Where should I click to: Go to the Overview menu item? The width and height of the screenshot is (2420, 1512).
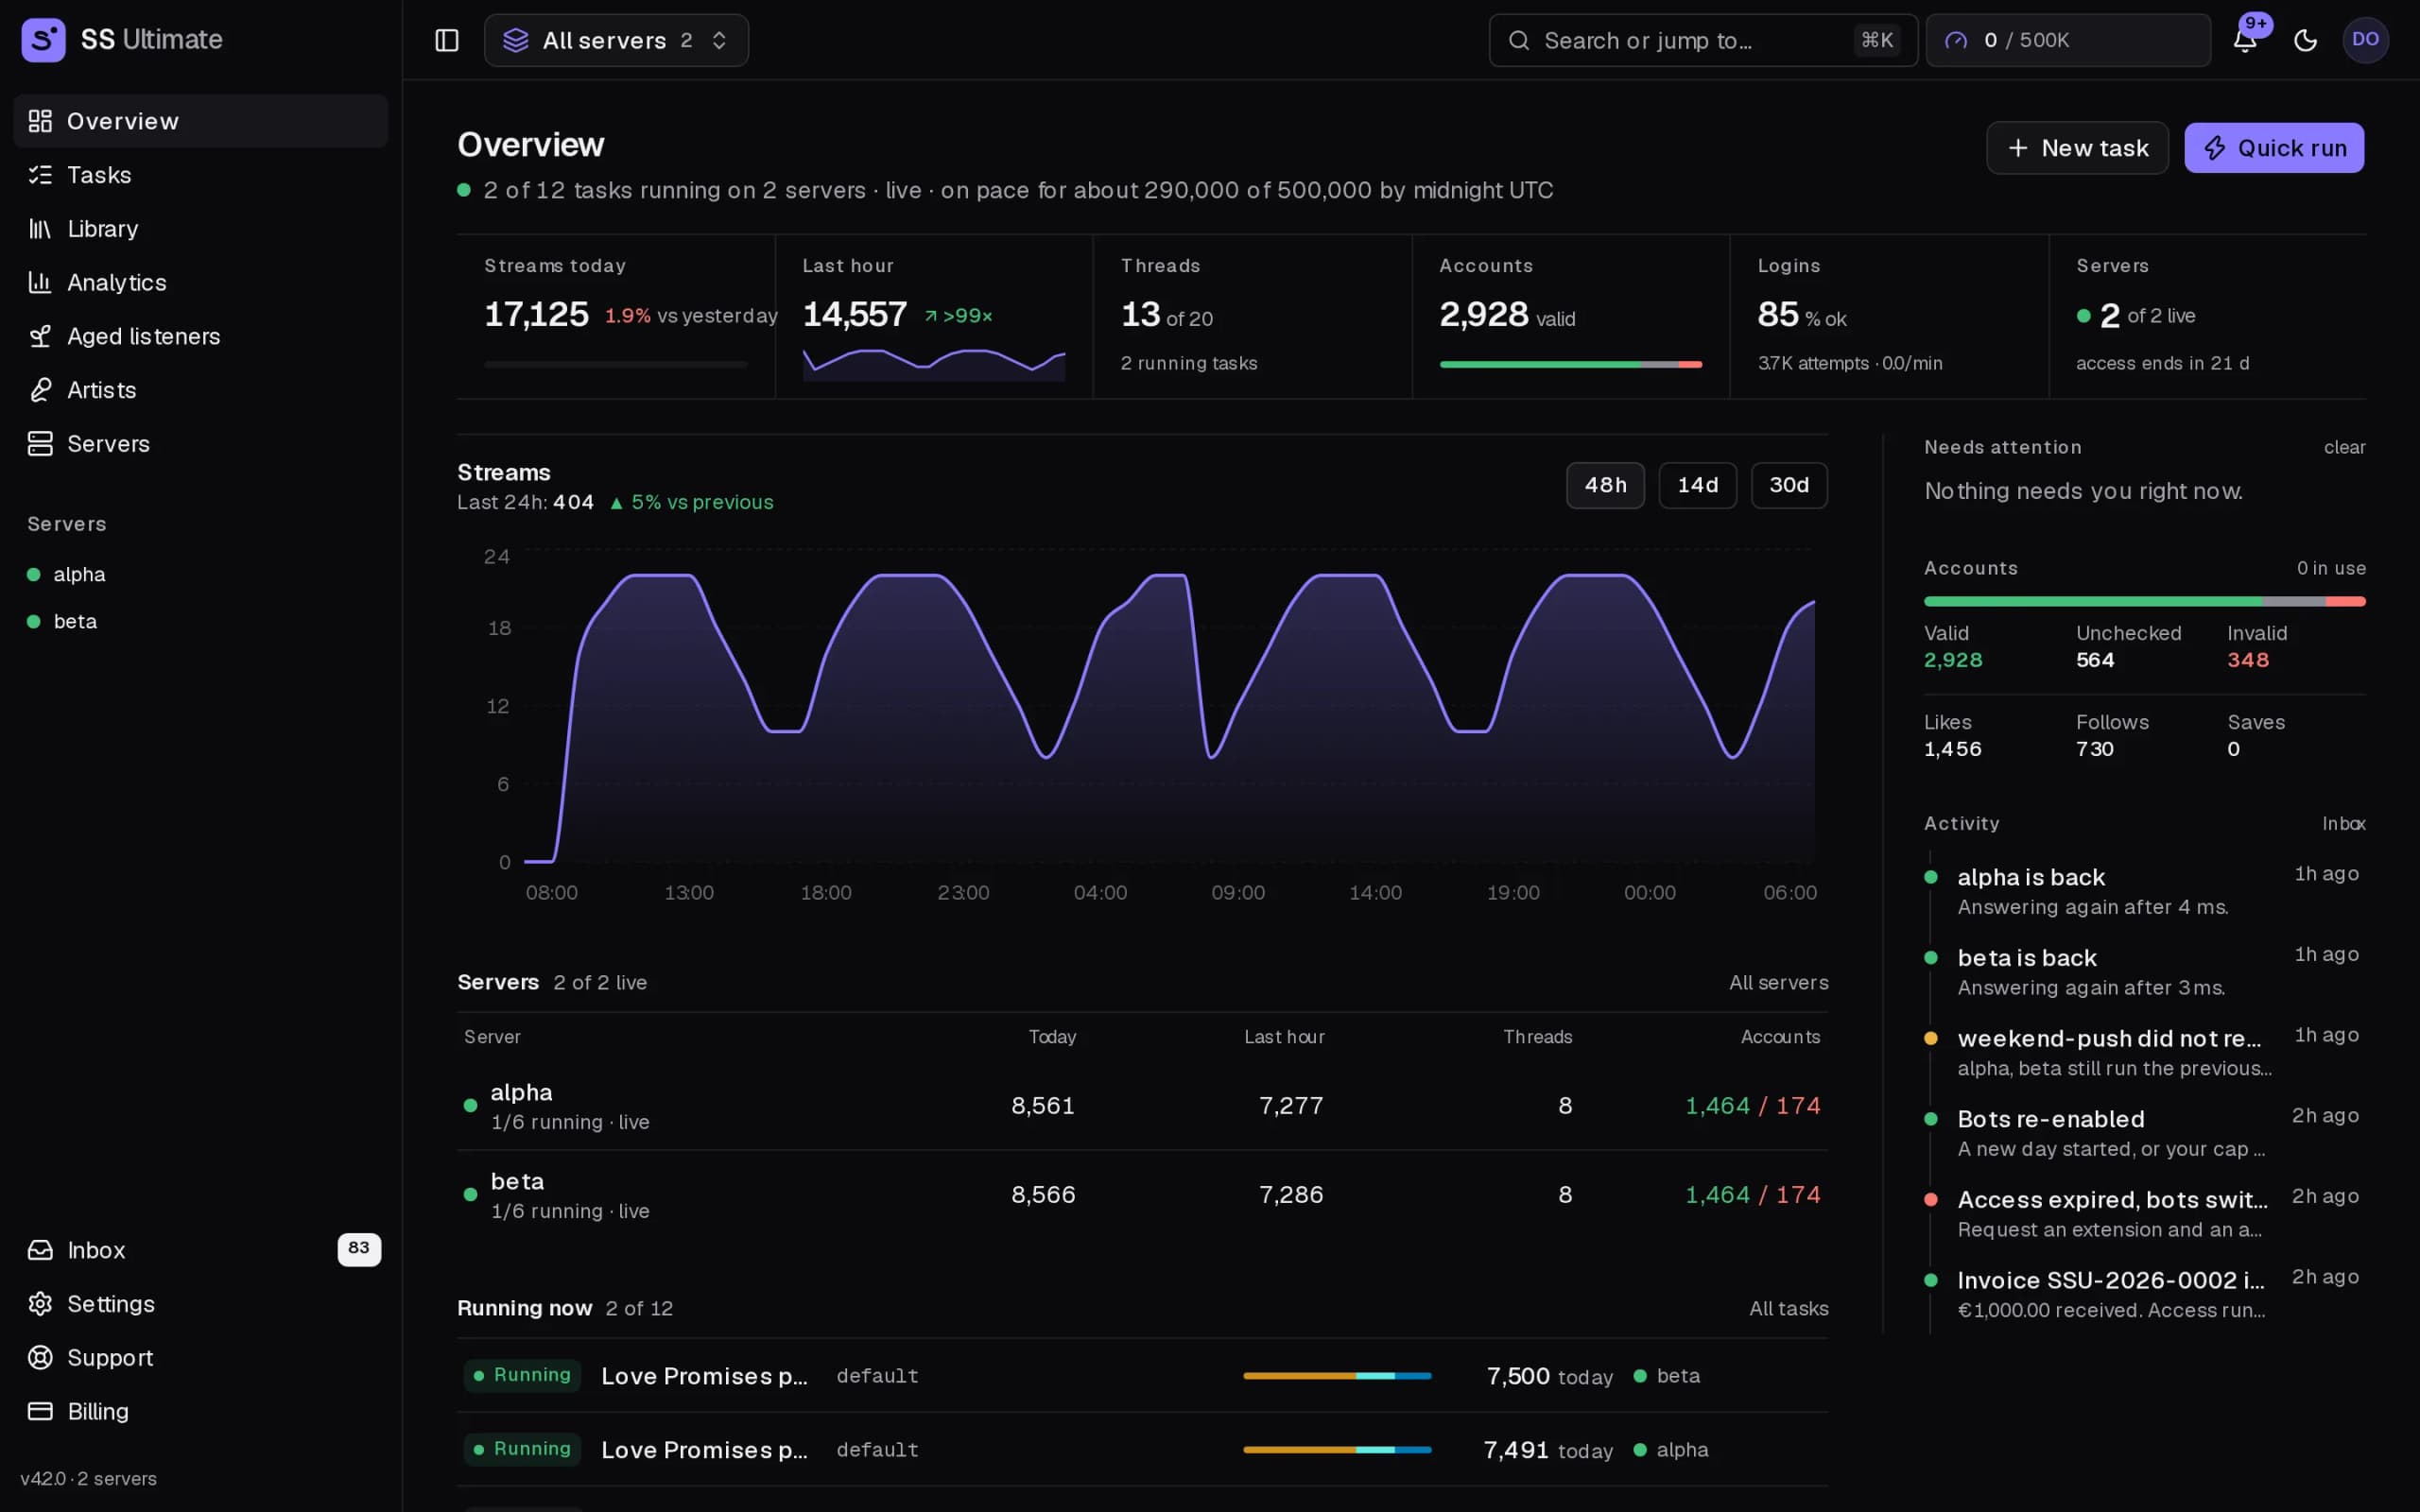pyautogui.click(x=201, y=121)
